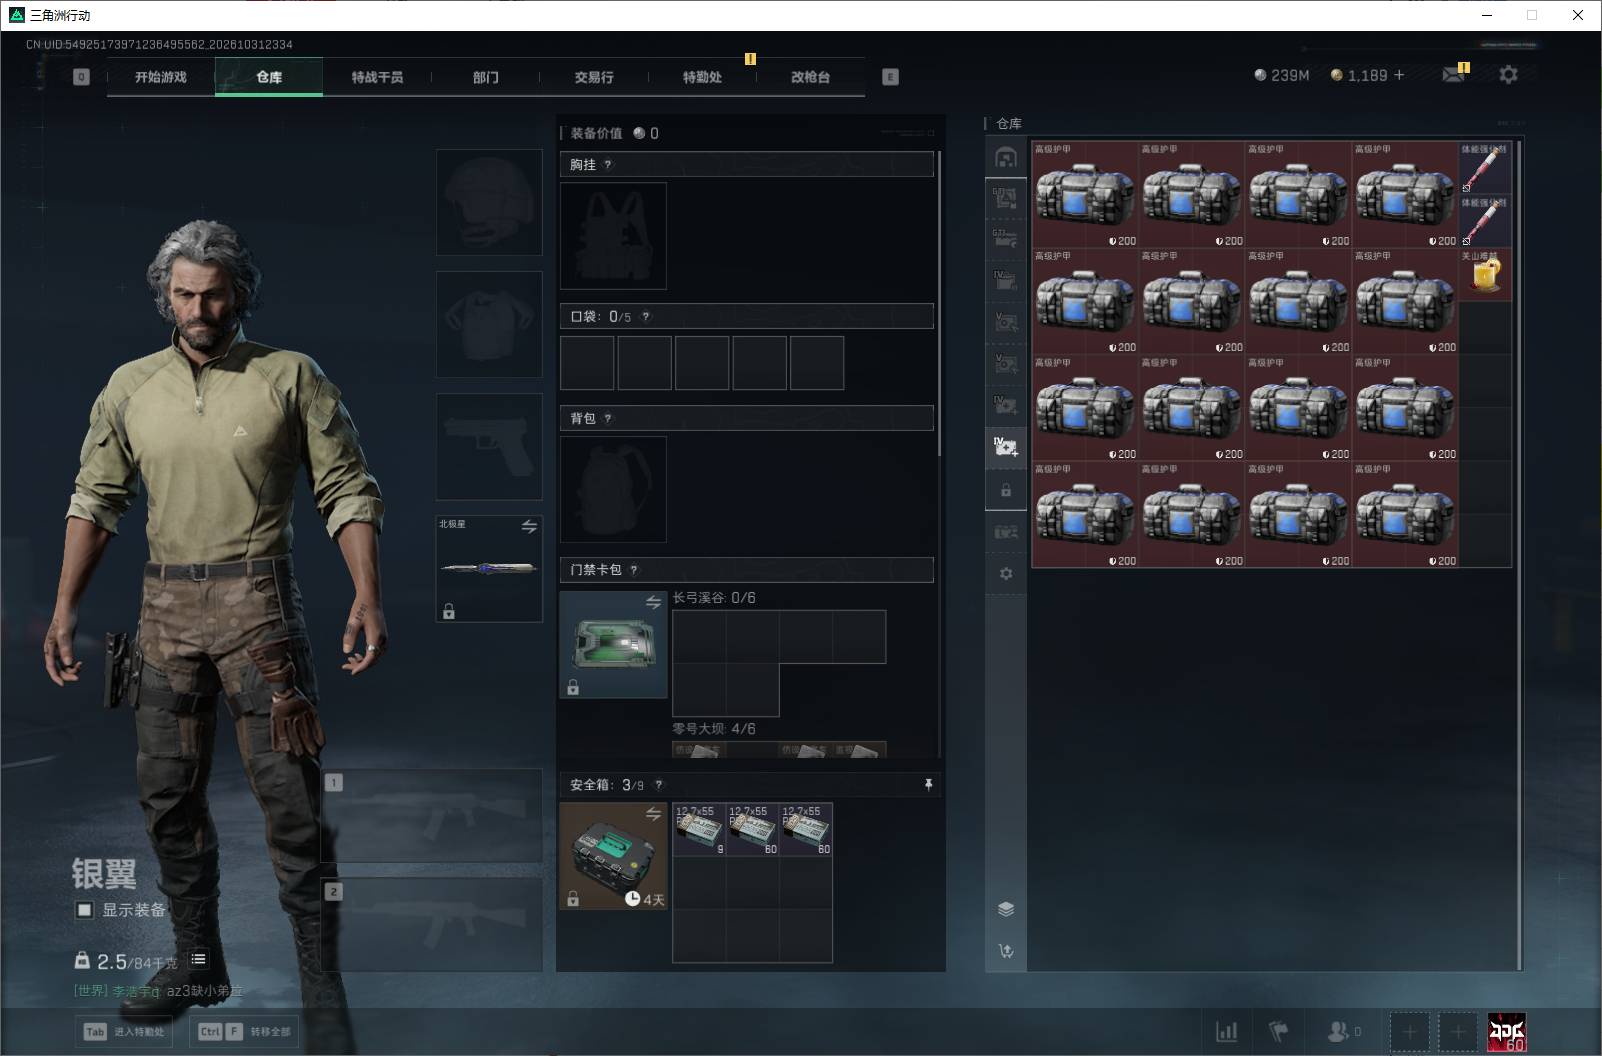Show help for 背包 backpack

(608, 419)
